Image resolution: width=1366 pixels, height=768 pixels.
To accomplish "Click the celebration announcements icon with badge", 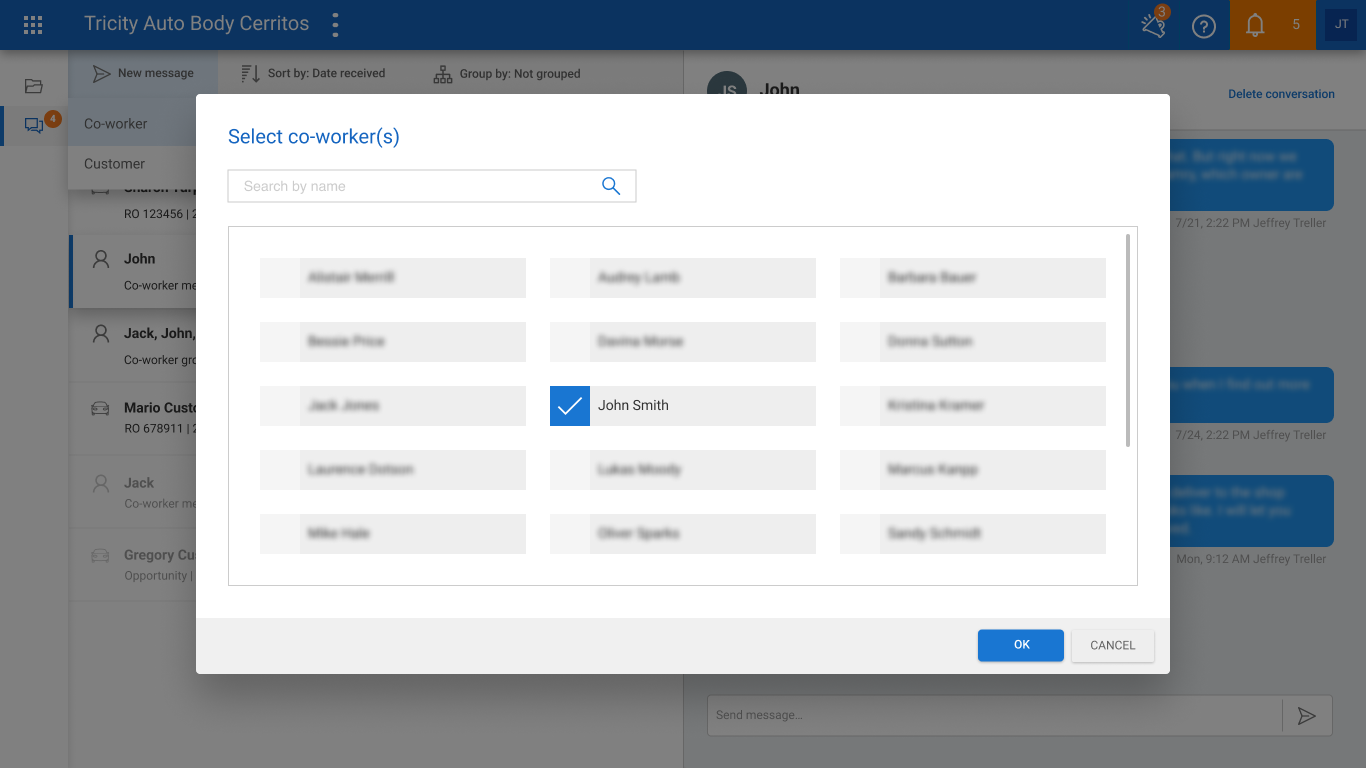I will coord(1154,25).
